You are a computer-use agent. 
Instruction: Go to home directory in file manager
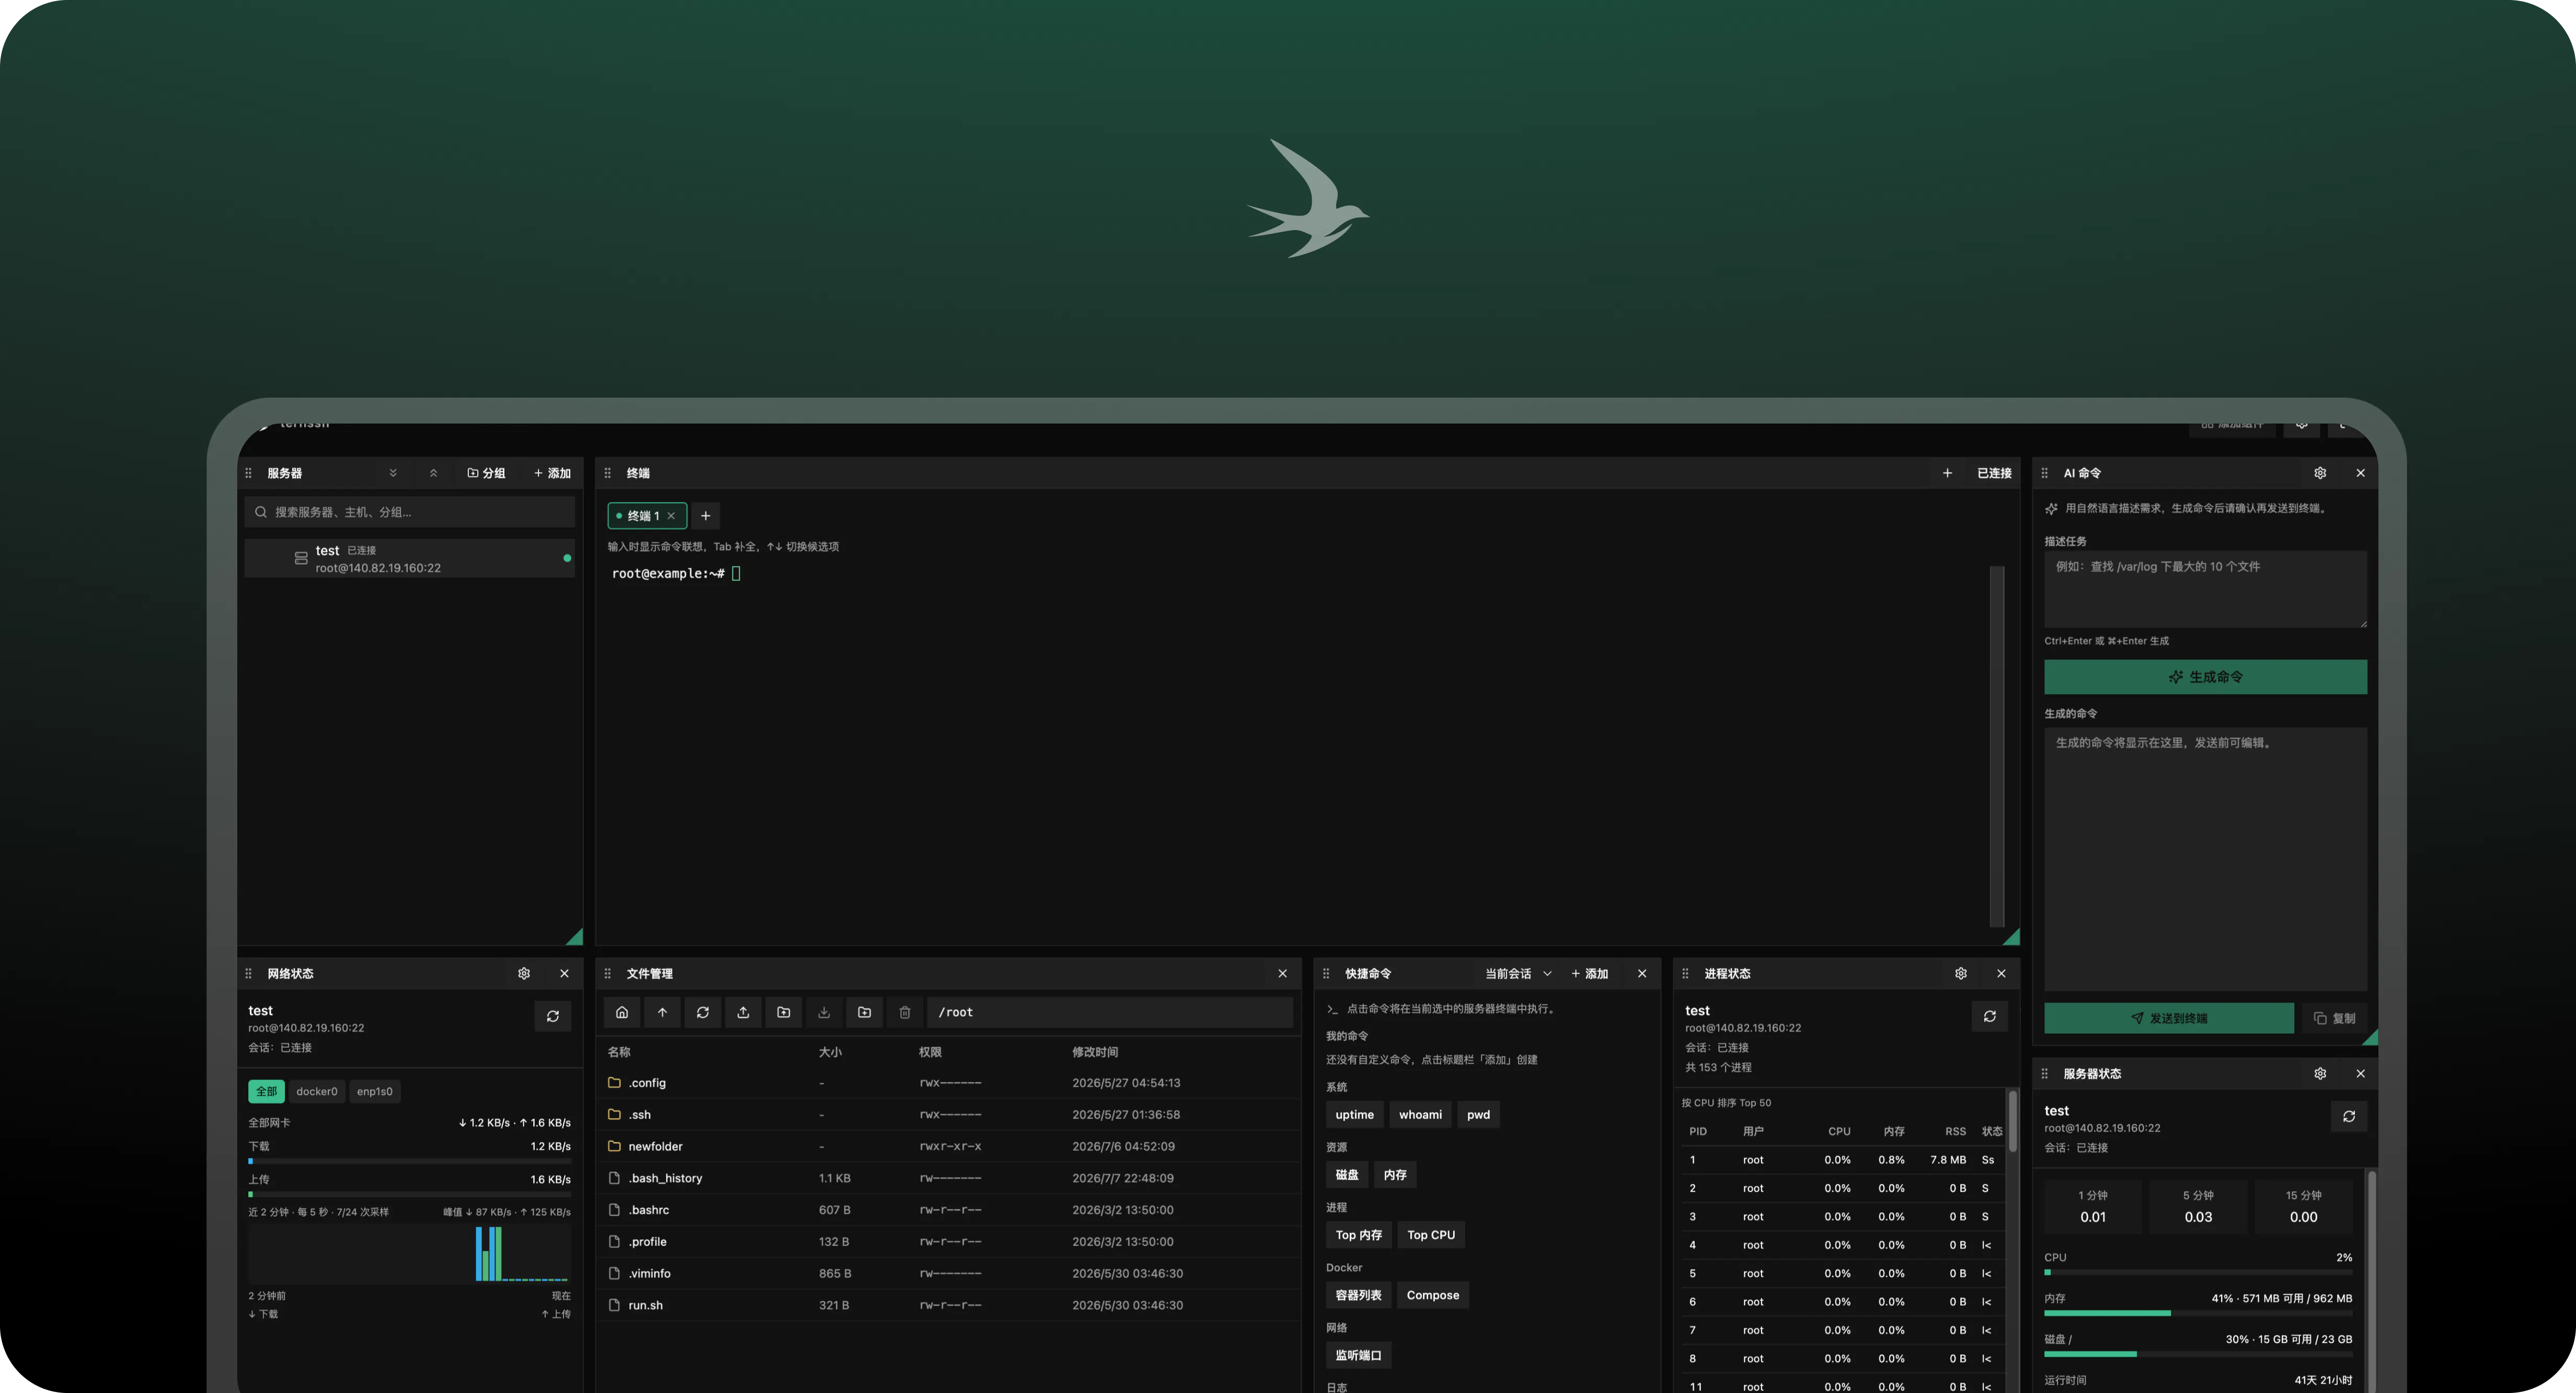point(622,1012)
